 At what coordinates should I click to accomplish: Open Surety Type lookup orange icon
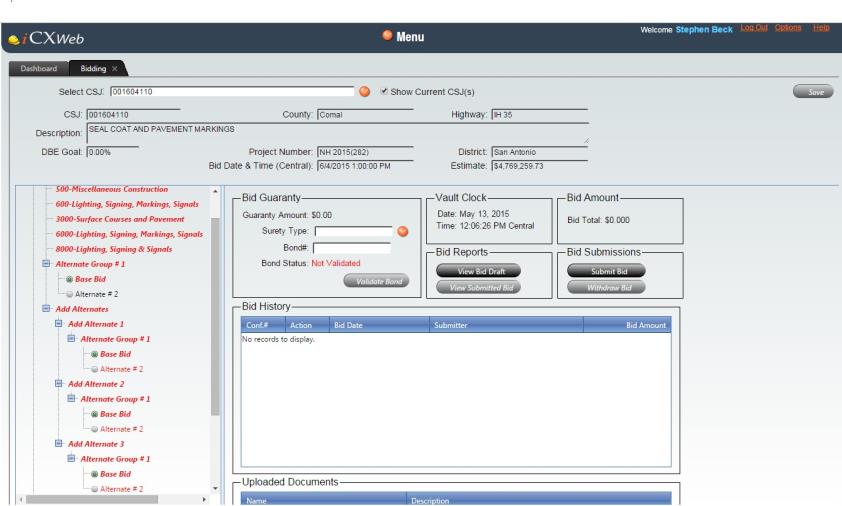403,232
